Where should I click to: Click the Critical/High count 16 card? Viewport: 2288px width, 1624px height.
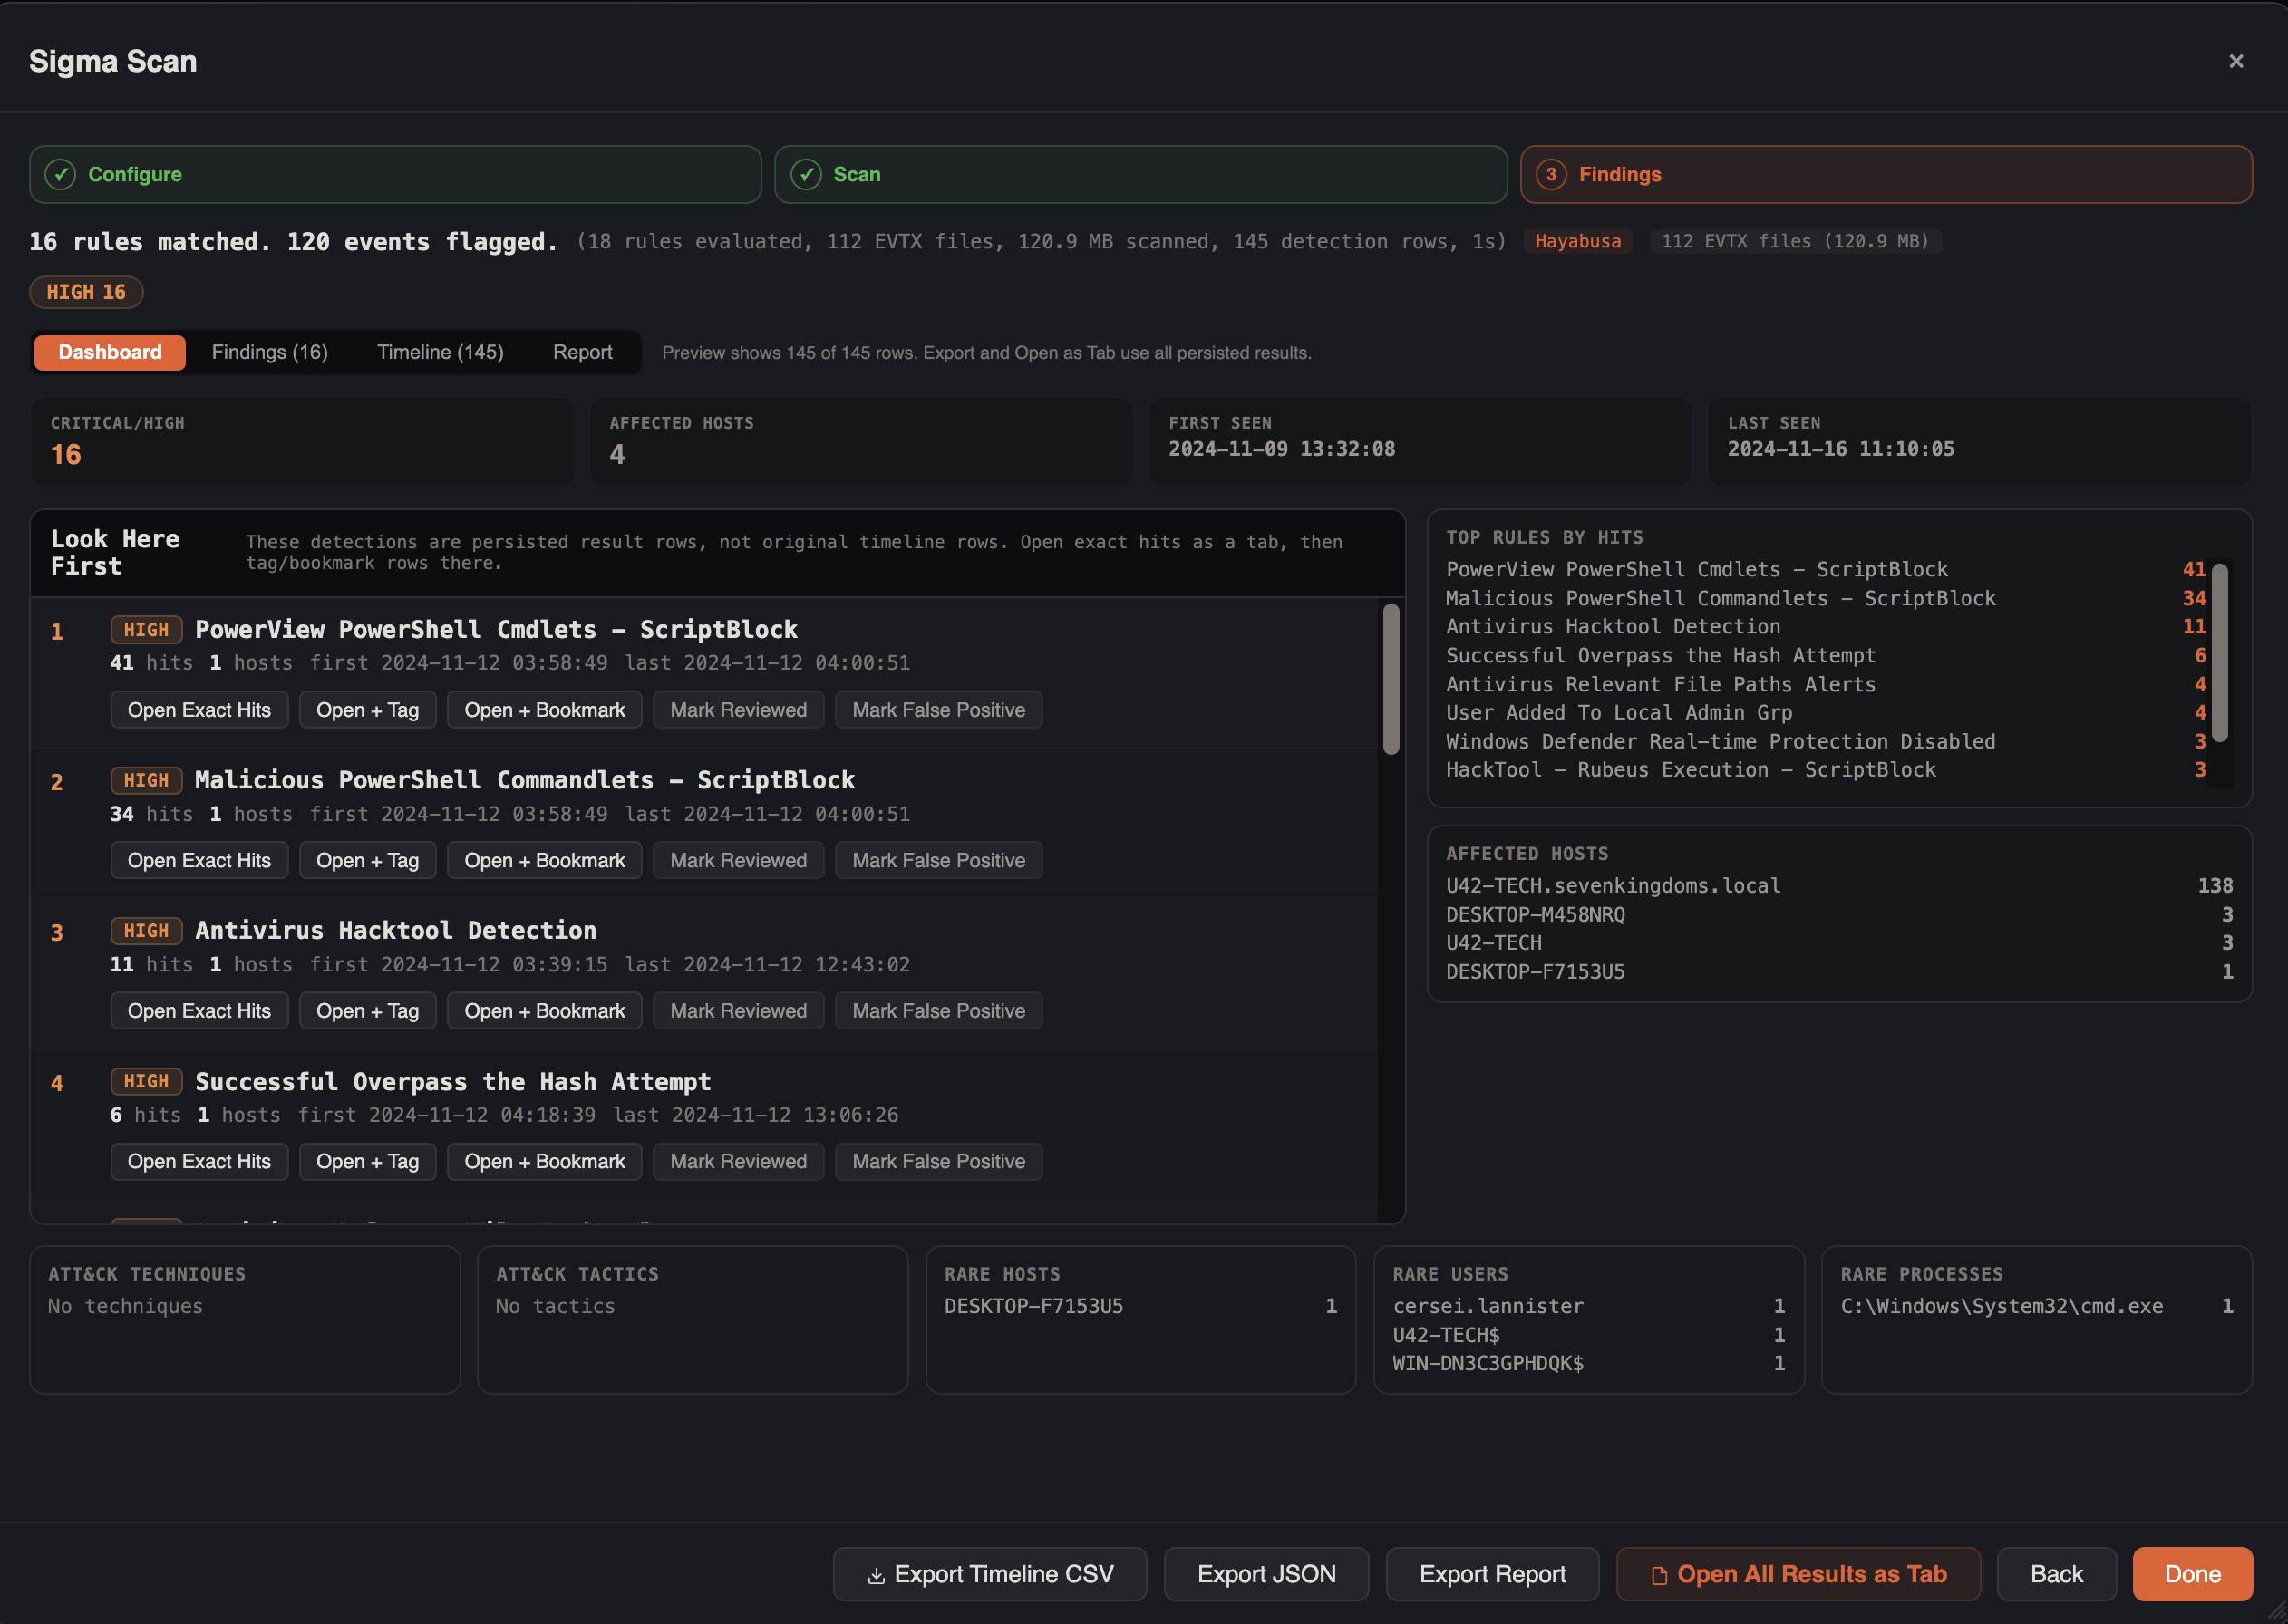point(302,442)
